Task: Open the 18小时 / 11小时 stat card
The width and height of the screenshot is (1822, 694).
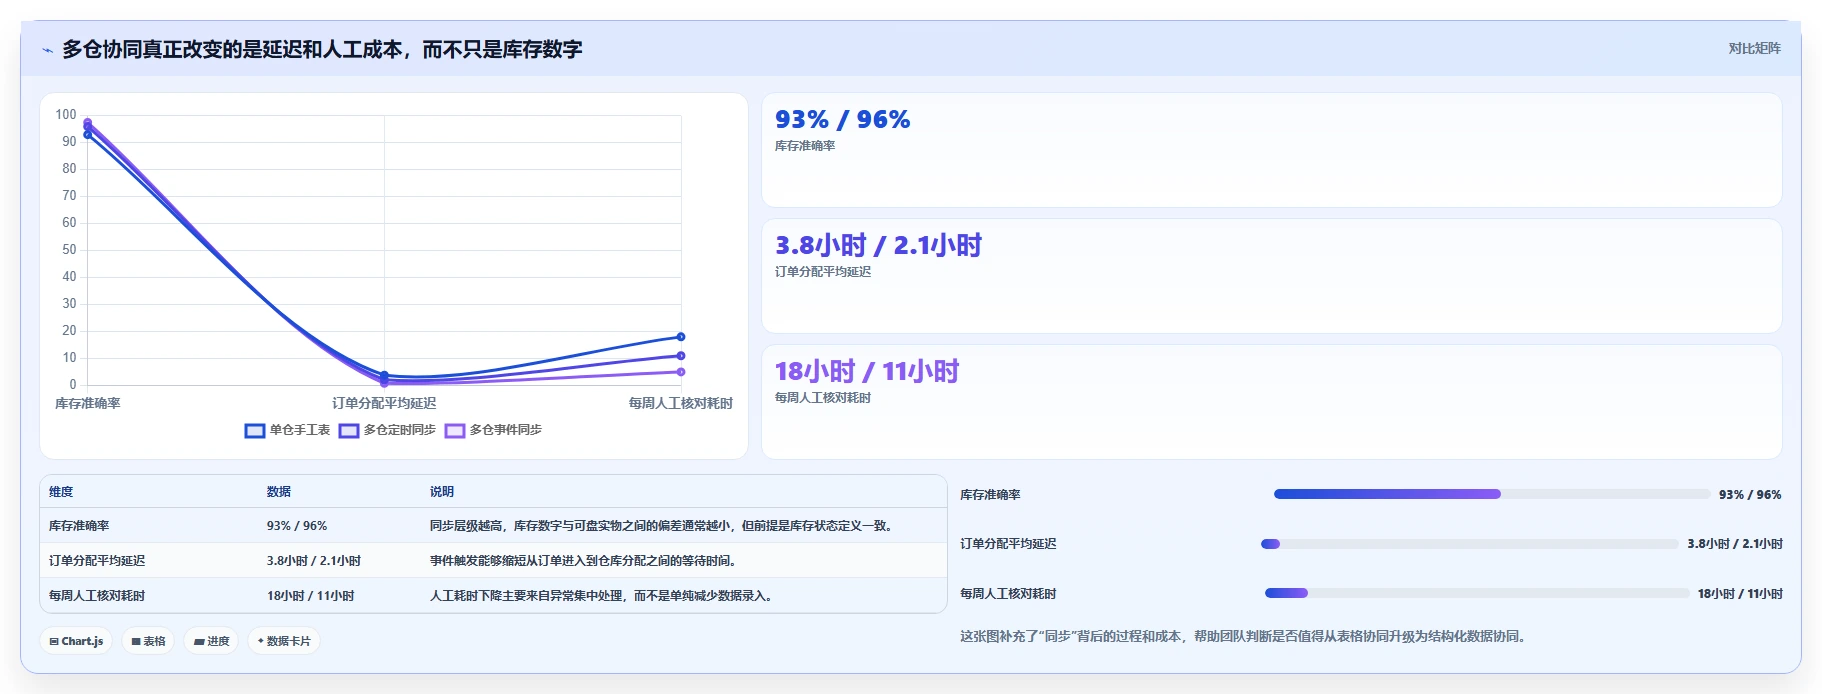Action: tap(1271, 402)
